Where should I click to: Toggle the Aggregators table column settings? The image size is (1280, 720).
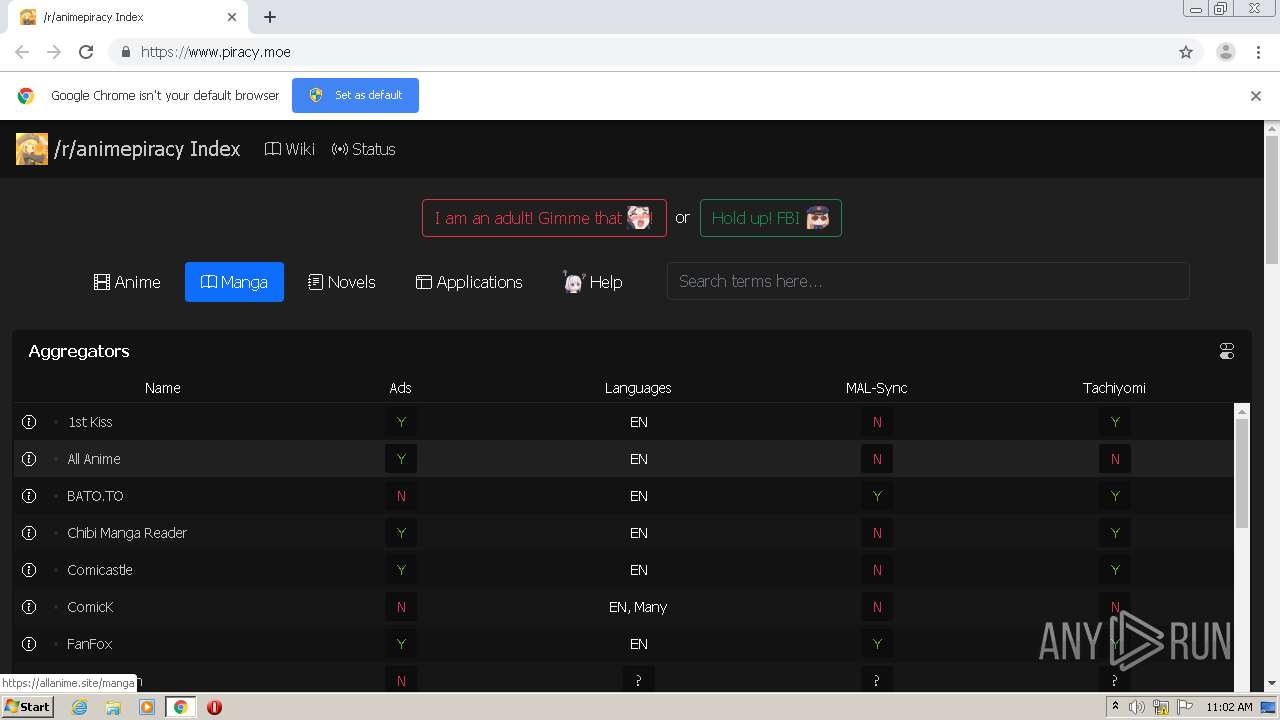click(1227, 351)
